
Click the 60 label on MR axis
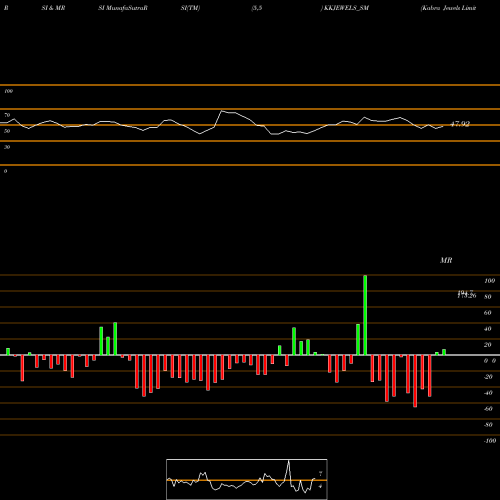(488, 313)
